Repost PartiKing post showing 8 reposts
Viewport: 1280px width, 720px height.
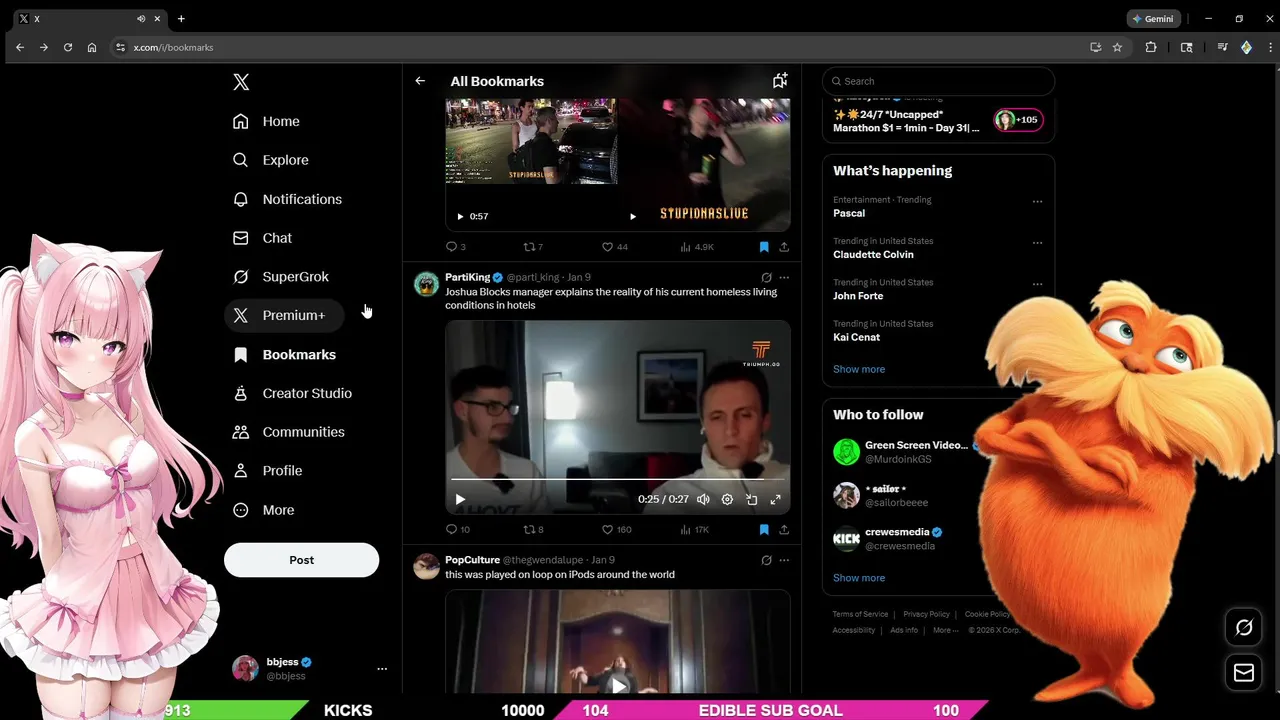tap(533, 530)
